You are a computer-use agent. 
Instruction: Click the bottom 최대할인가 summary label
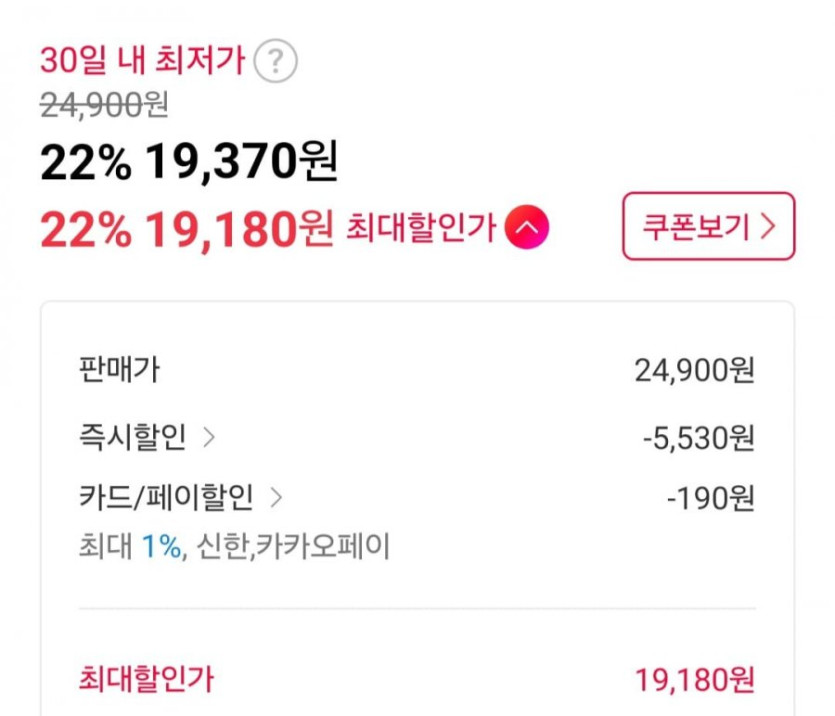(145, 680)
